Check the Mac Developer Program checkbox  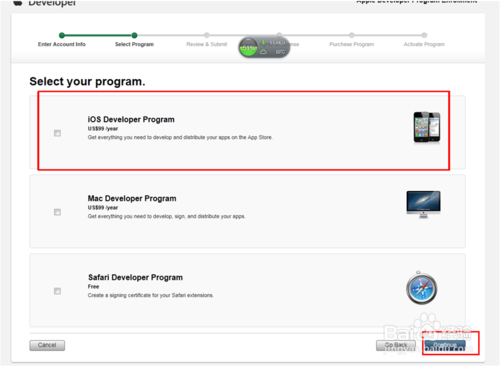pos(57,212)
